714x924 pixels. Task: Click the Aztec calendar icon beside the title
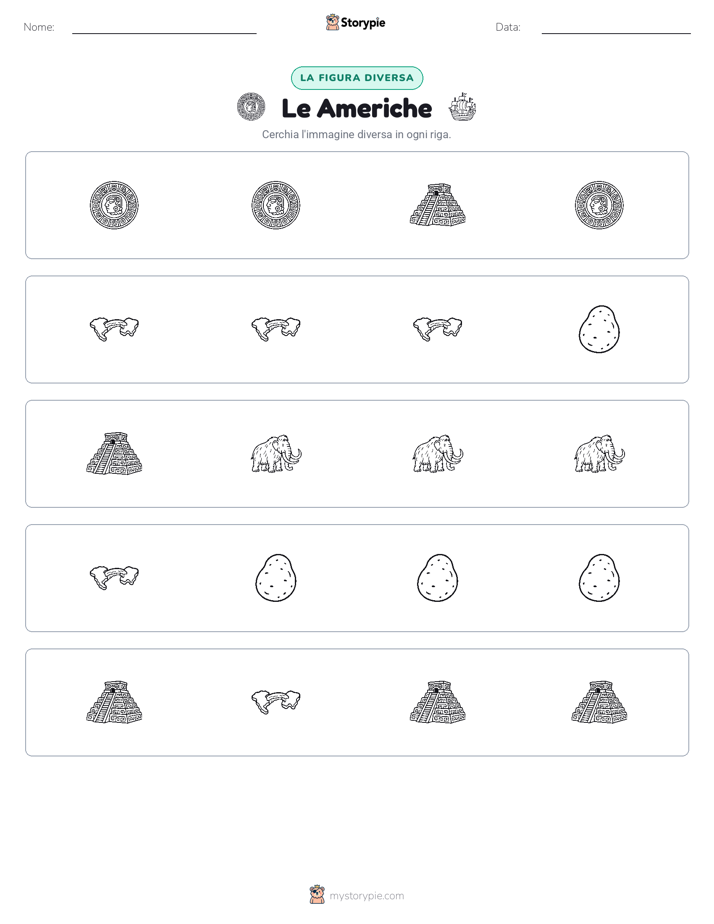[x=251, y=107]
